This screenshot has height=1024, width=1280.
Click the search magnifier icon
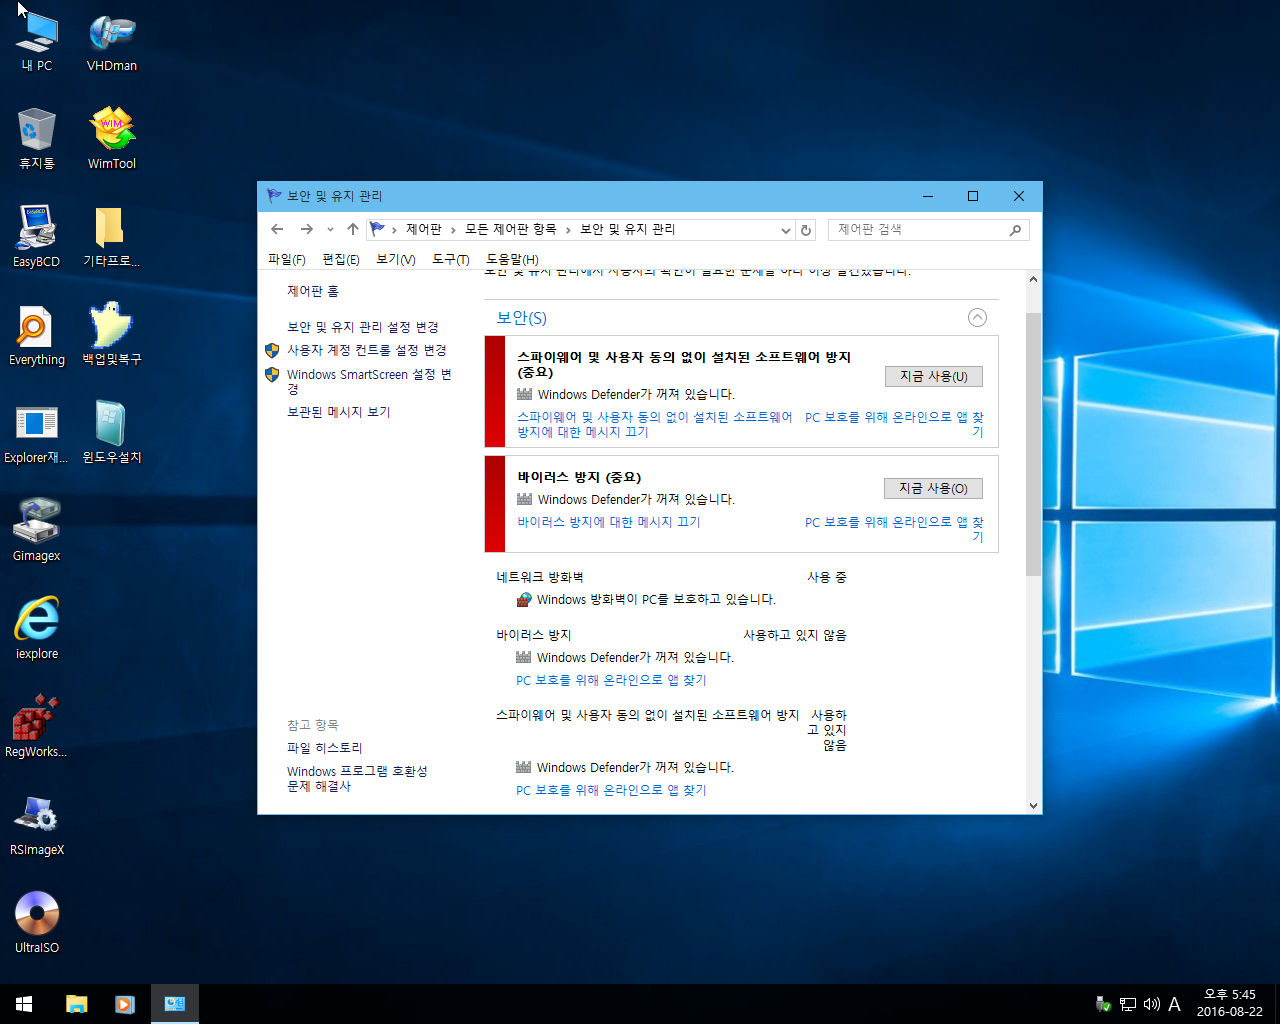click(1015, 230)
